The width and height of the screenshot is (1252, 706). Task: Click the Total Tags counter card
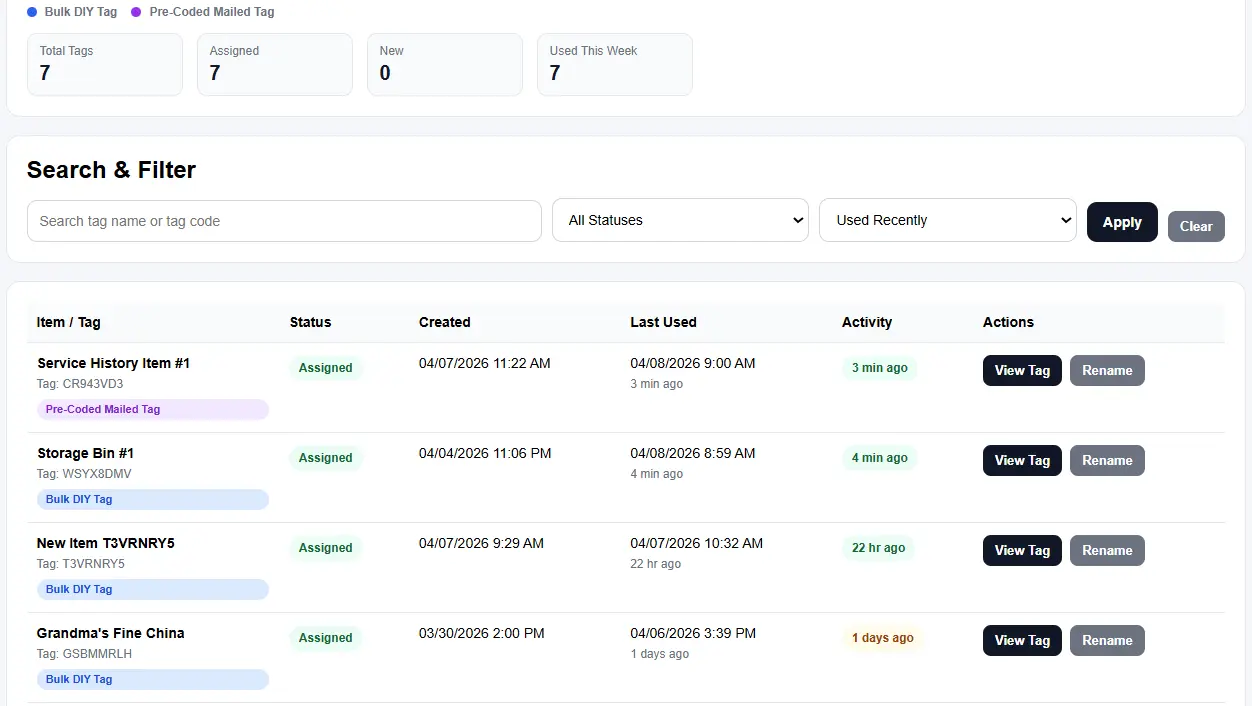coord(104,64)
